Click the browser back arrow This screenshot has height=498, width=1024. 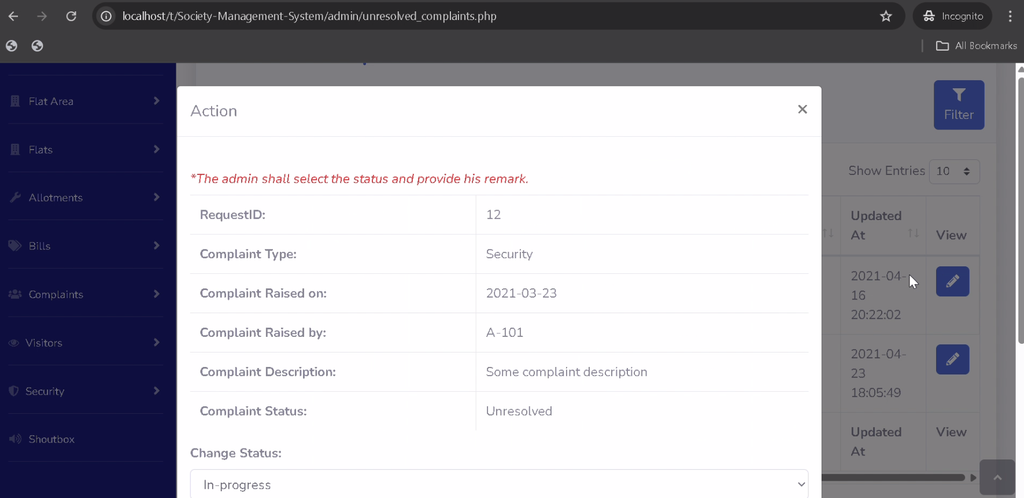(13, 16)
